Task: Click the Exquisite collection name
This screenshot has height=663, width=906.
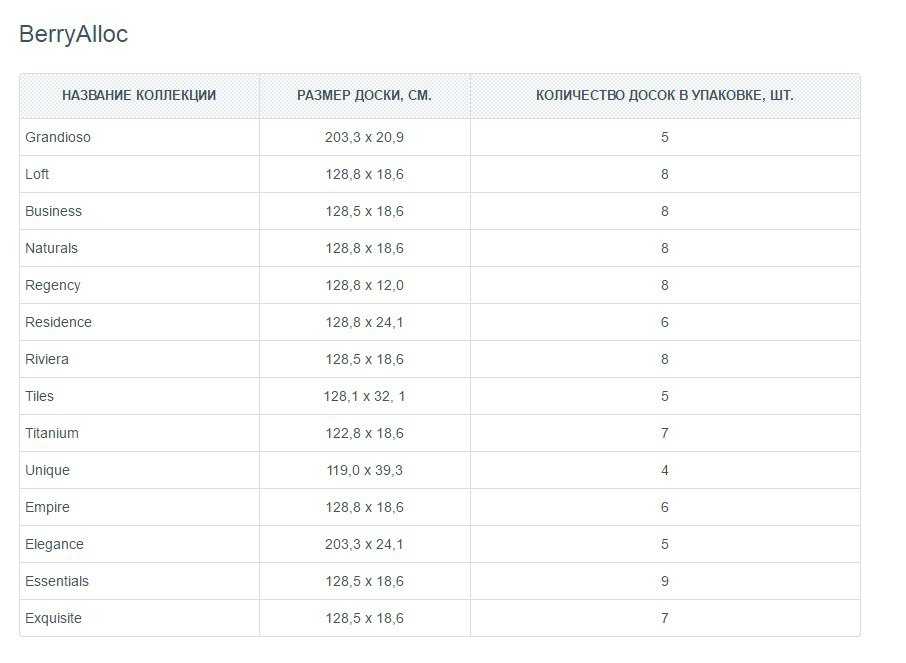Action: pos(53,618)
